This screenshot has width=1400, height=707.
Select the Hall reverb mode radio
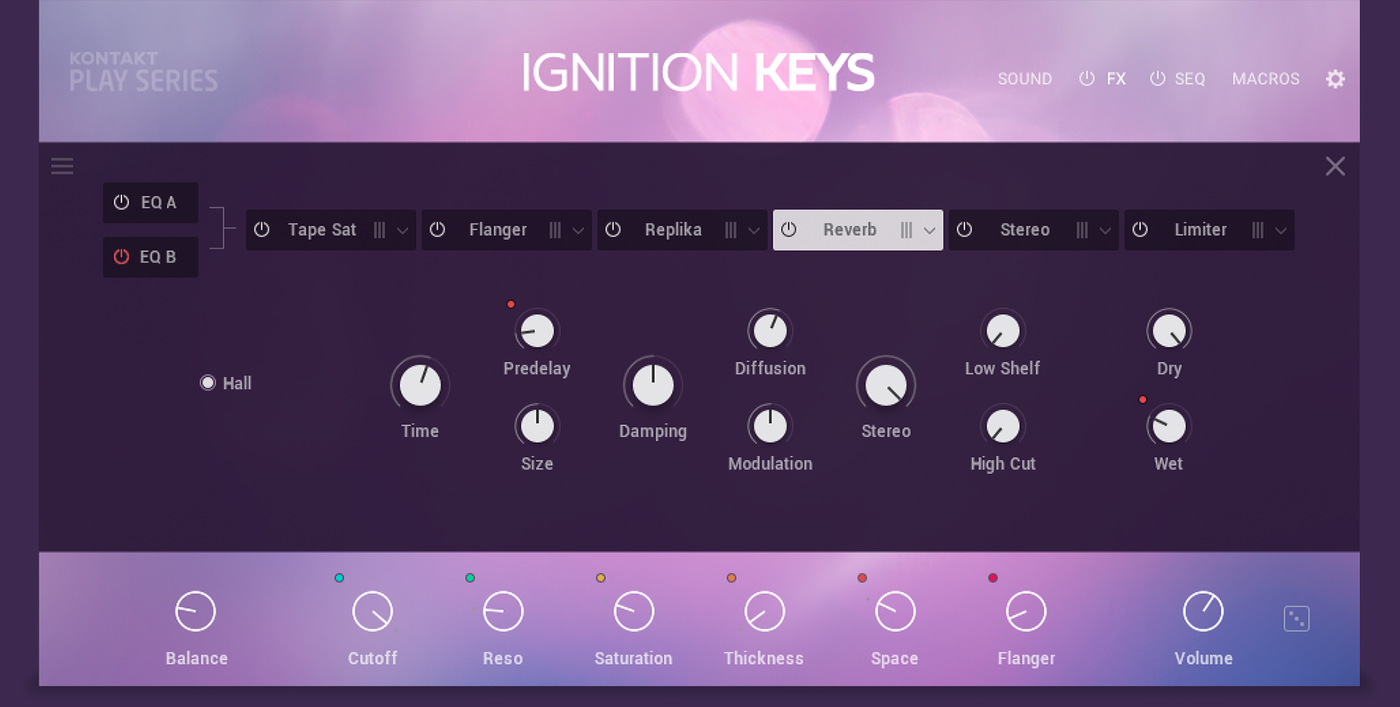(208, 383)
